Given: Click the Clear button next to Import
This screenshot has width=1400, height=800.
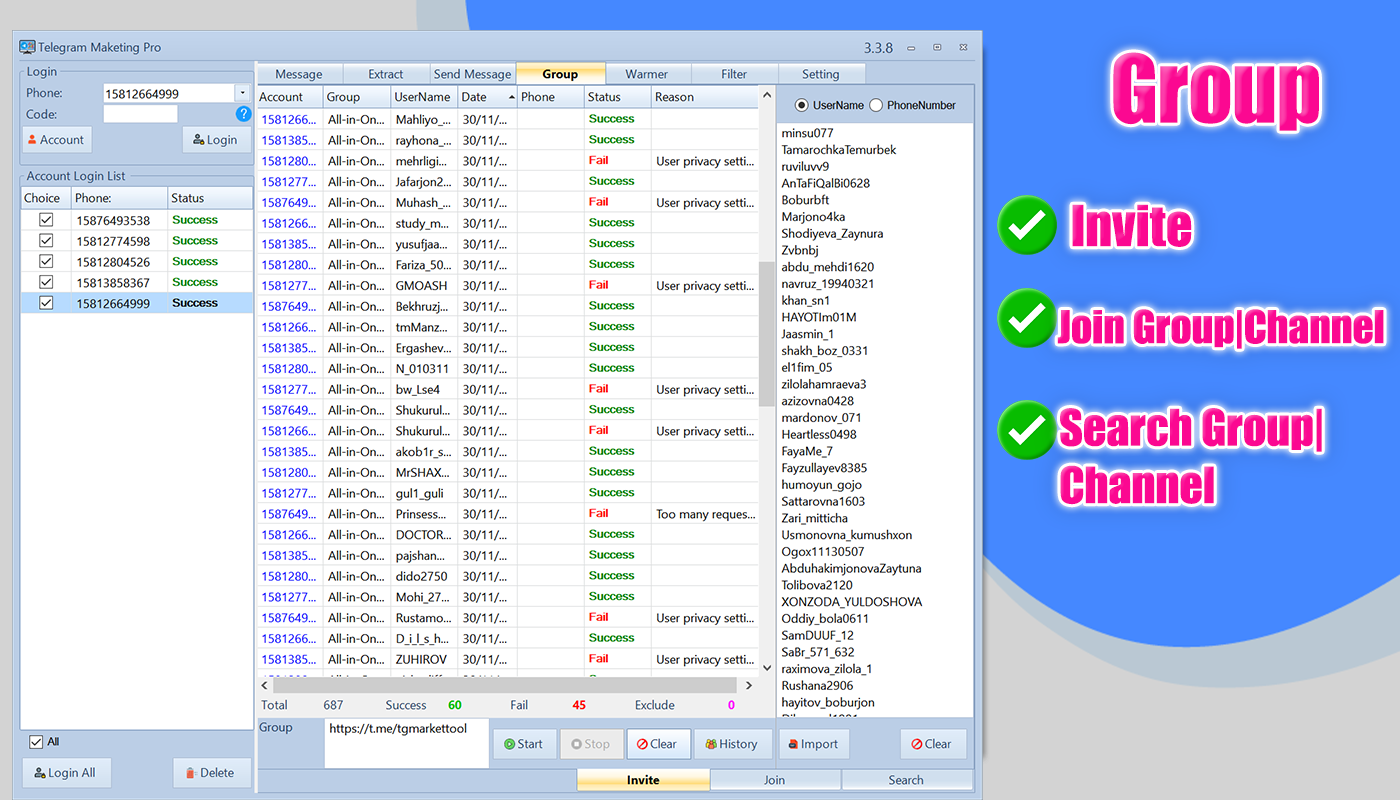Looking at the screenshot, I should tap(933, 744).
